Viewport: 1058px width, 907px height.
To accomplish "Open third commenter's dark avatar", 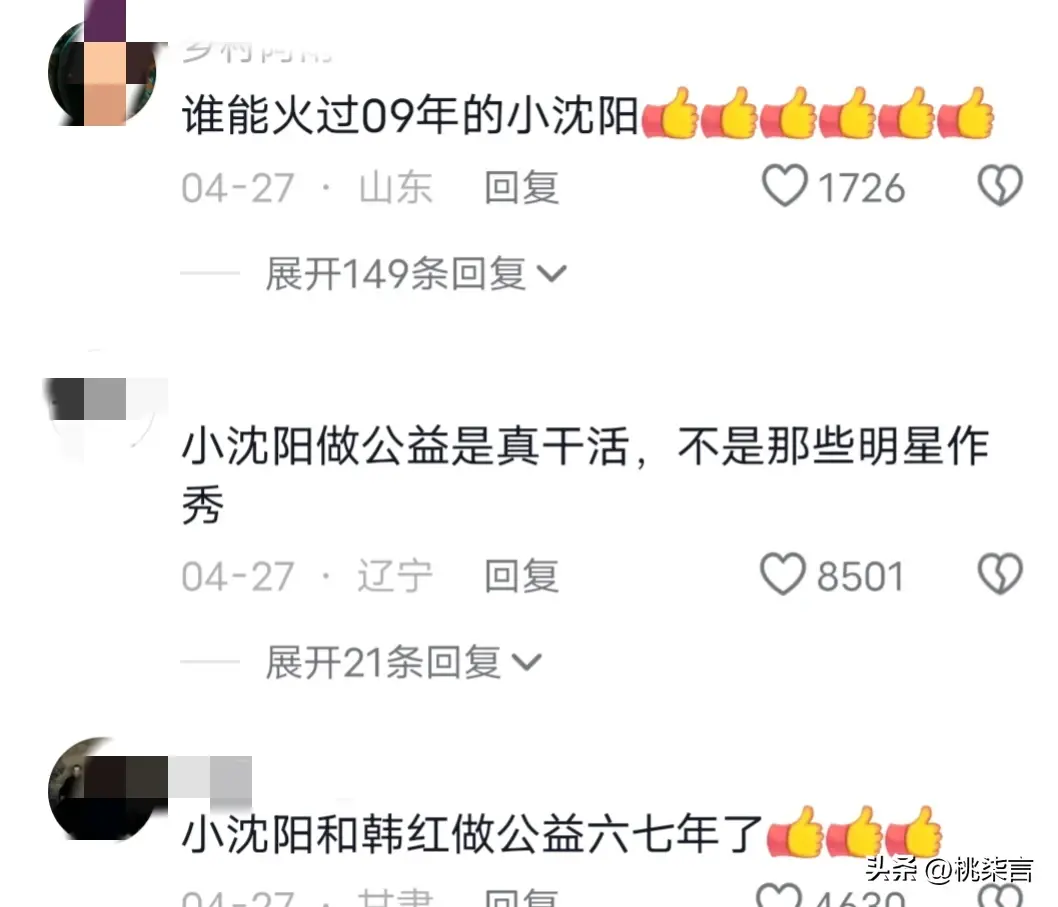I will 103,790.
